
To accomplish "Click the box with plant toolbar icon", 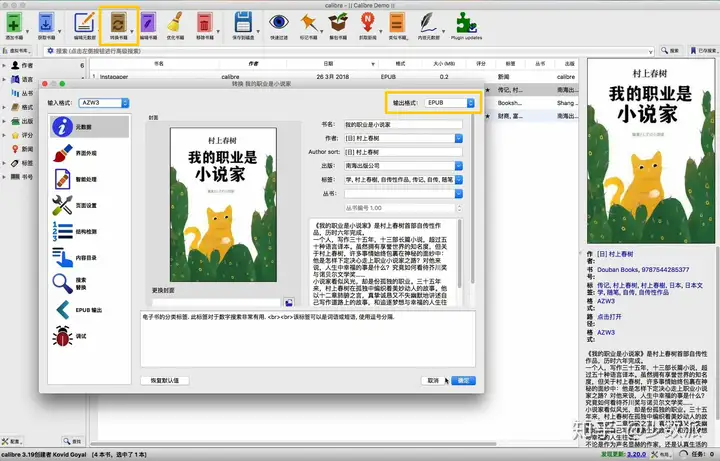I will [x=338, y=22].
